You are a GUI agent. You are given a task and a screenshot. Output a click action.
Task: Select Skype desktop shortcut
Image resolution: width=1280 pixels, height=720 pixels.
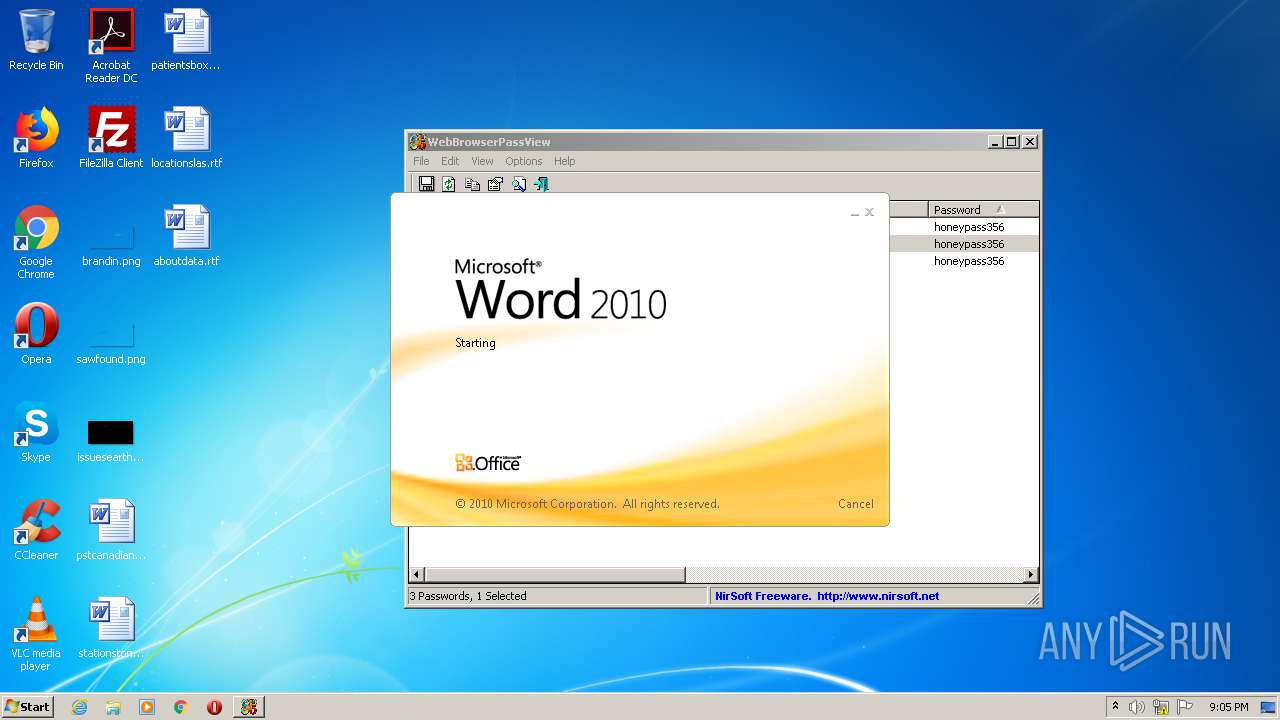[x=36, y=432]
